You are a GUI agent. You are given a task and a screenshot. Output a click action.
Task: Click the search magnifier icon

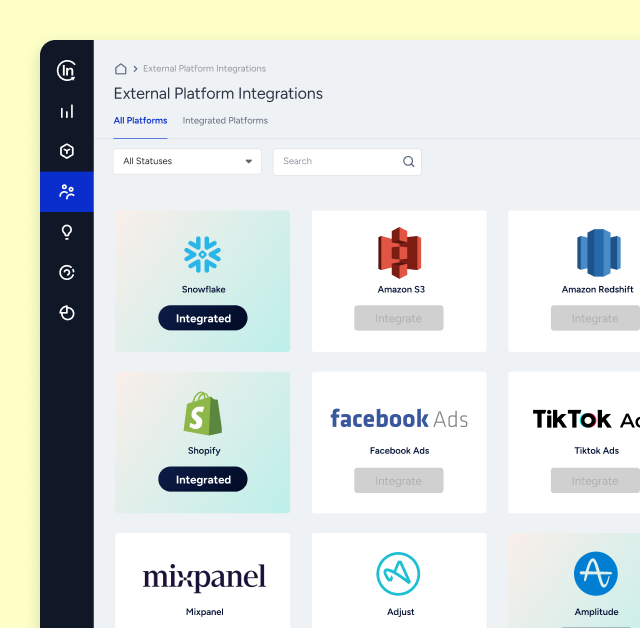[x=408, y=162]
